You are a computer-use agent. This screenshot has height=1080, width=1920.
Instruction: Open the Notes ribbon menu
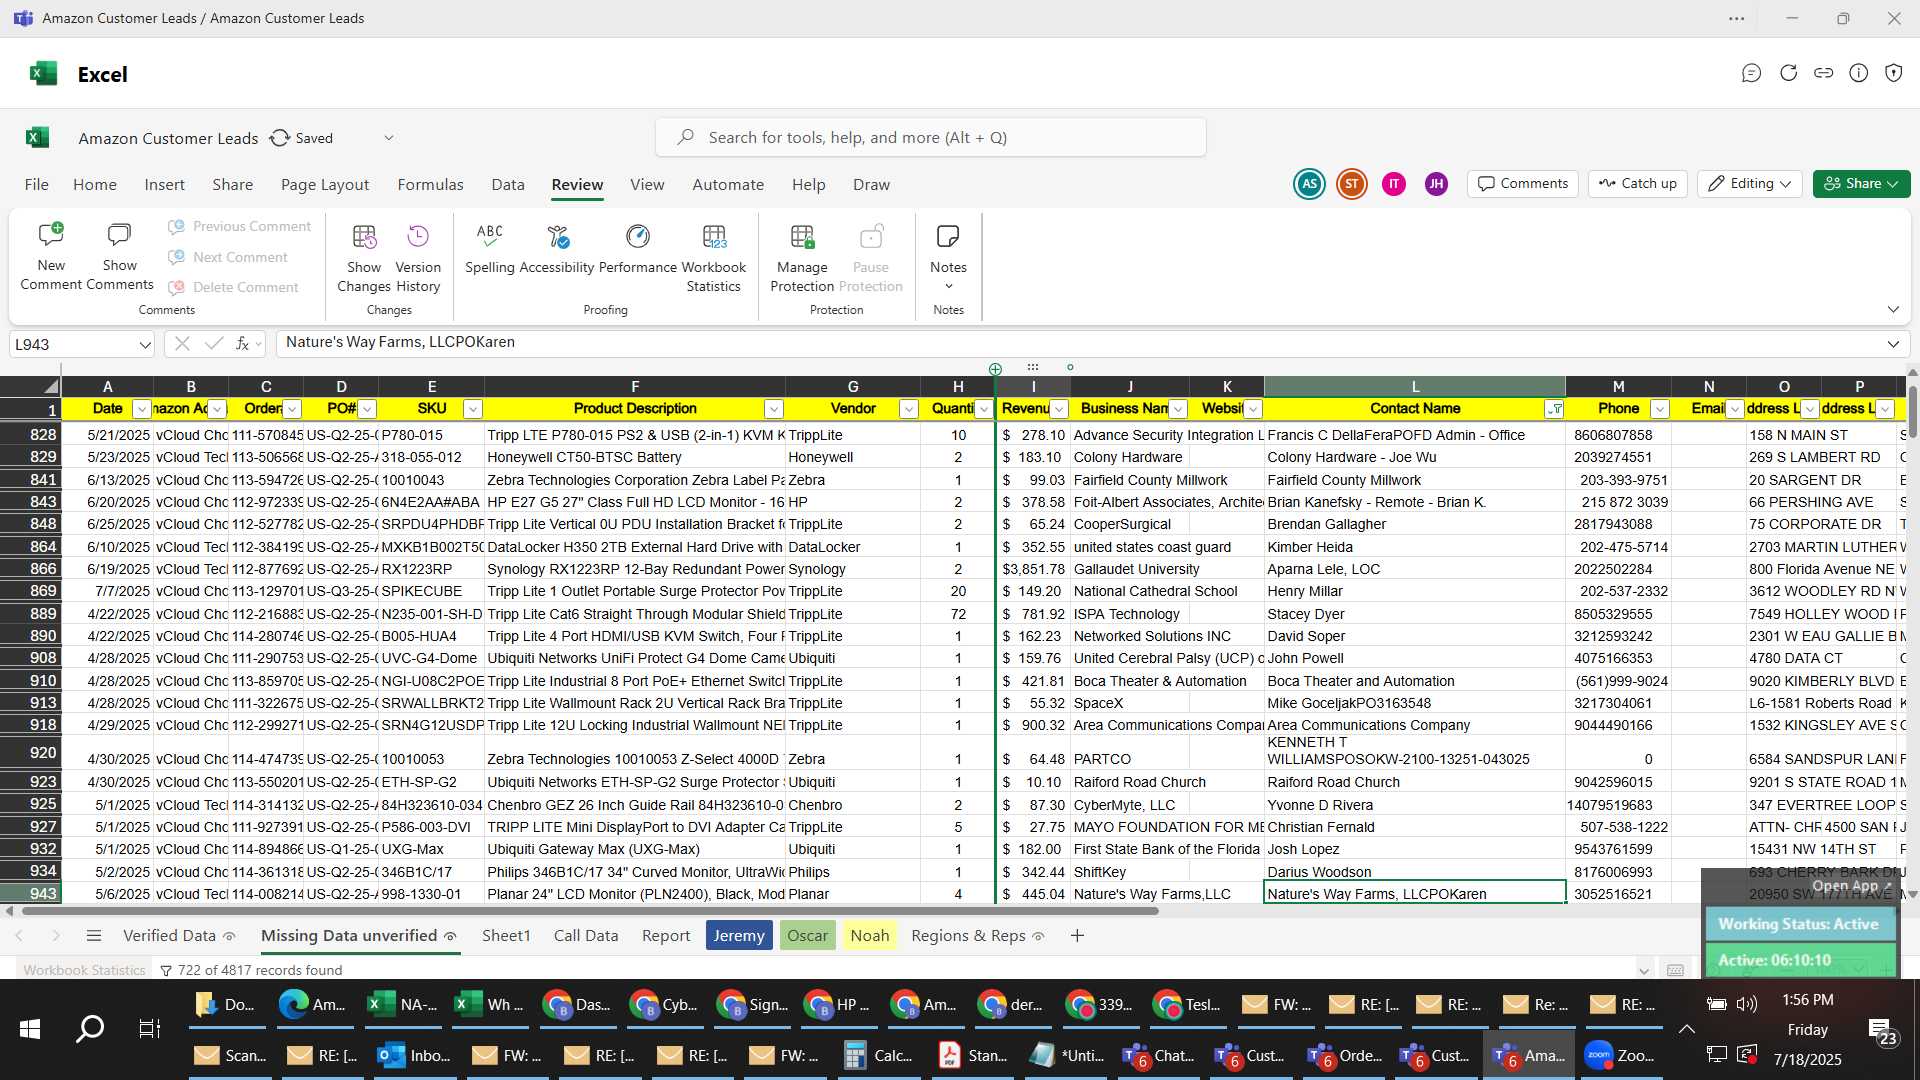tap(948, 258)
